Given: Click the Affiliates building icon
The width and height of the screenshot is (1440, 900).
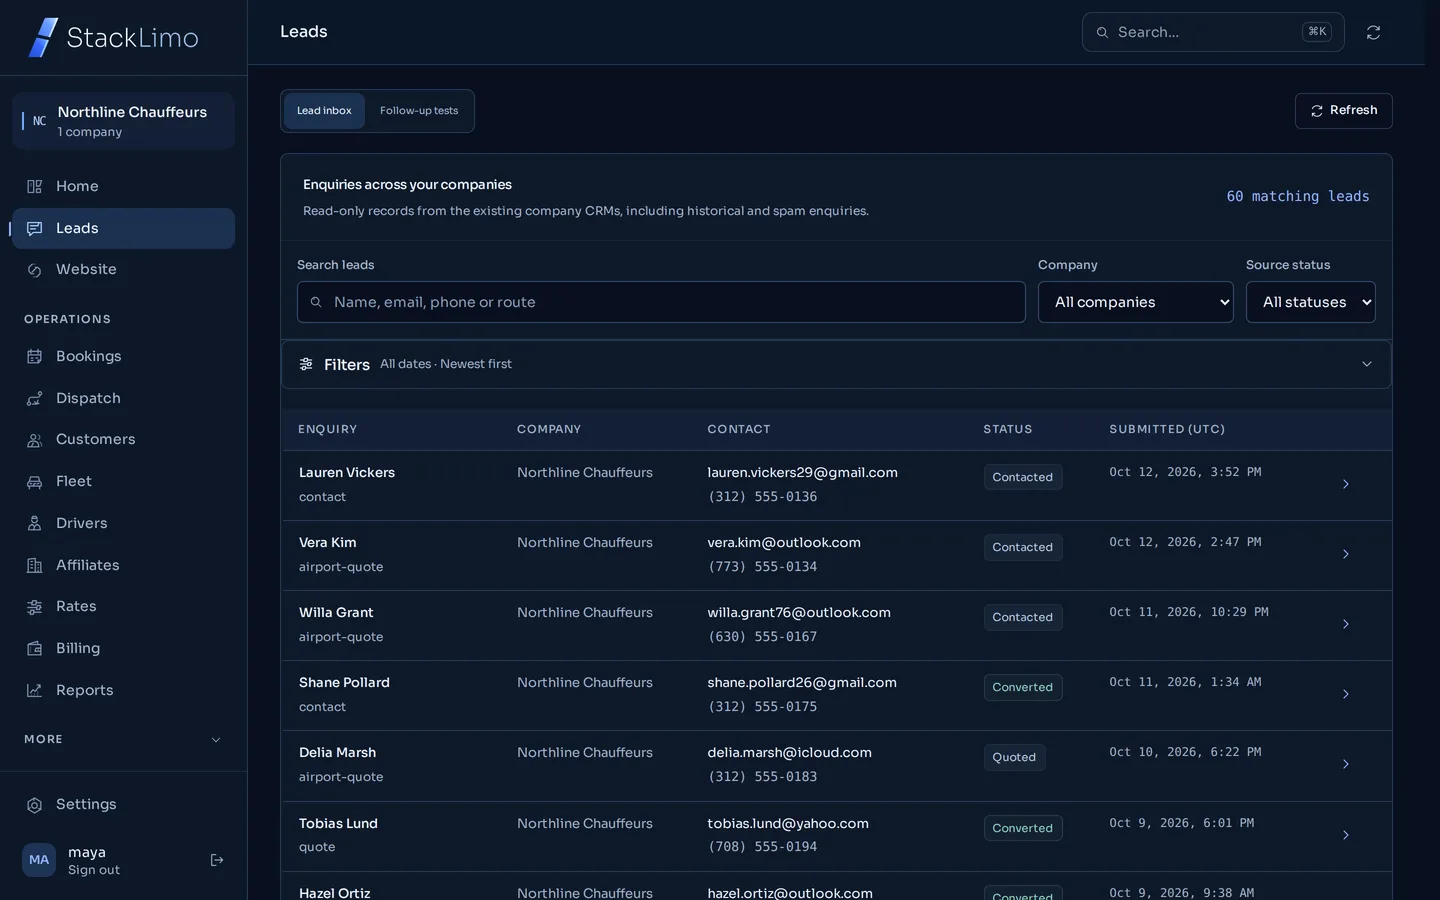Looking at the screenshot, I should pyautogui.click(x=35, y=566).
